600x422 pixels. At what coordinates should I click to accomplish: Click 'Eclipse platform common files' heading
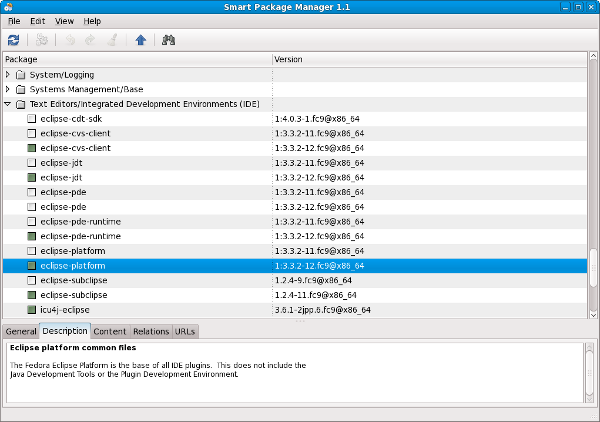point(73,347)
